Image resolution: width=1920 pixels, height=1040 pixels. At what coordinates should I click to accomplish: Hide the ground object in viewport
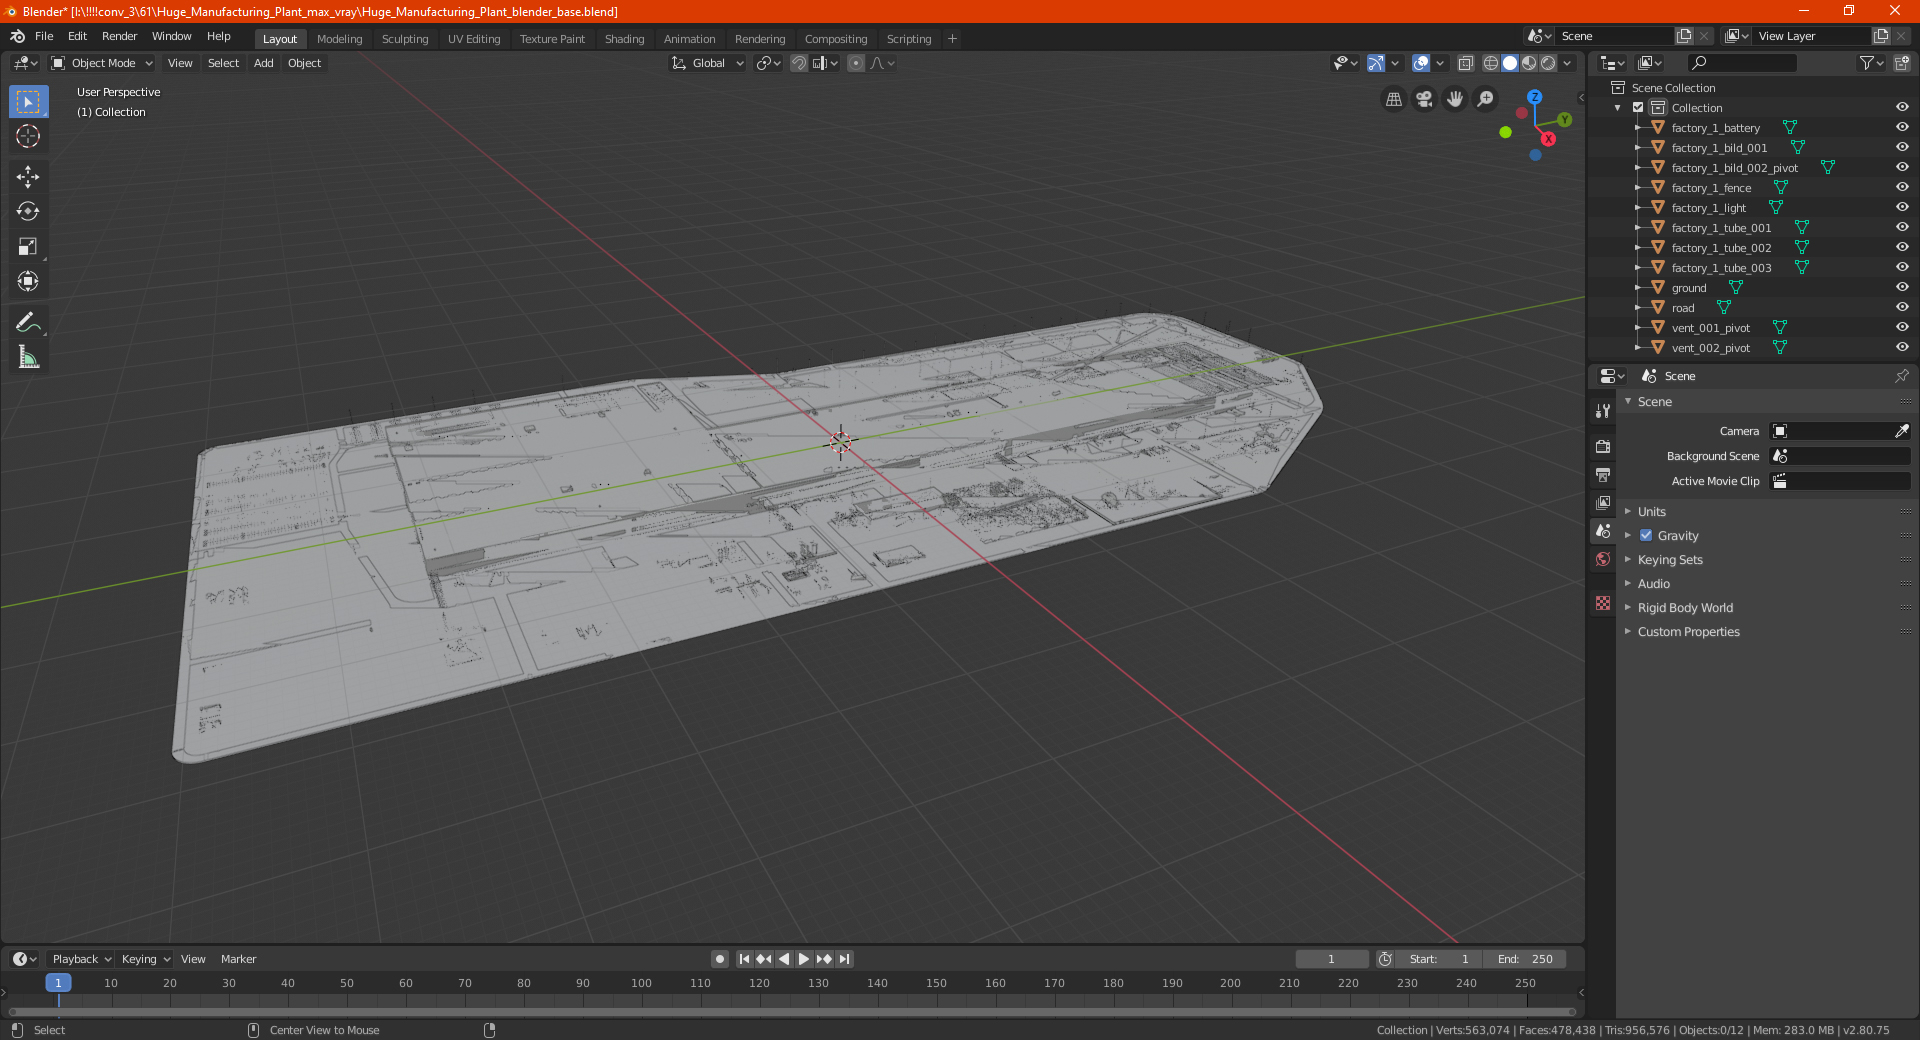click(x=1902, y=288)
